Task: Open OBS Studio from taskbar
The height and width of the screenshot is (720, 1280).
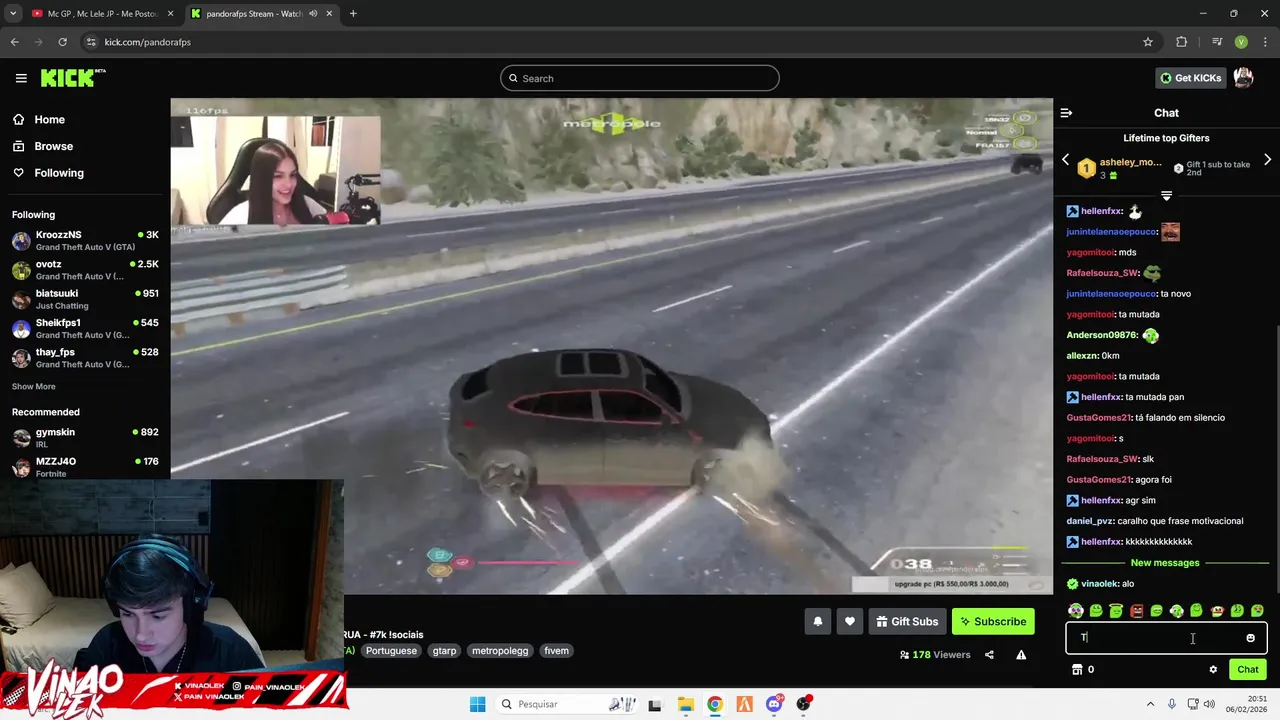Action: coord(804,704)
